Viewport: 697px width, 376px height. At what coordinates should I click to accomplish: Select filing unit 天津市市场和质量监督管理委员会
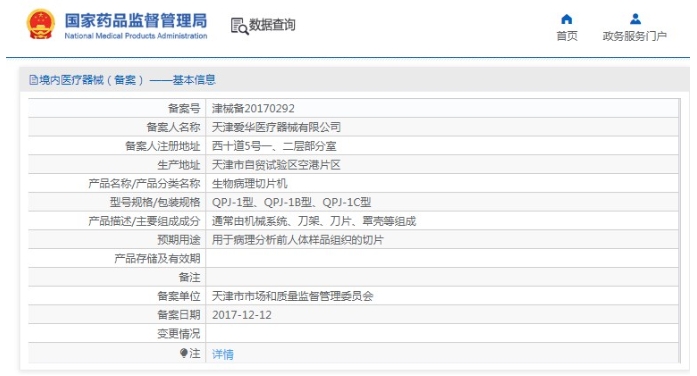[292, 296]
